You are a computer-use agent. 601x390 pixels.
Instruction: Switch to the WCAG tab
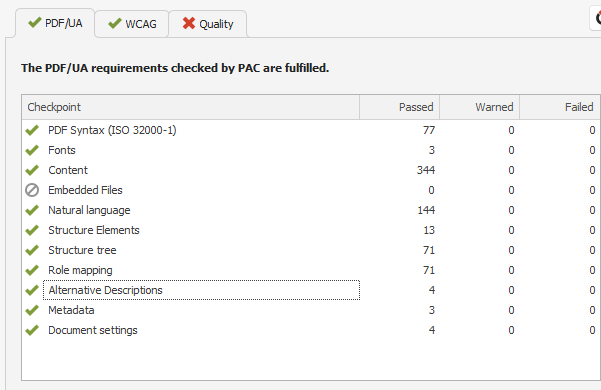click(x=132, y=24)
